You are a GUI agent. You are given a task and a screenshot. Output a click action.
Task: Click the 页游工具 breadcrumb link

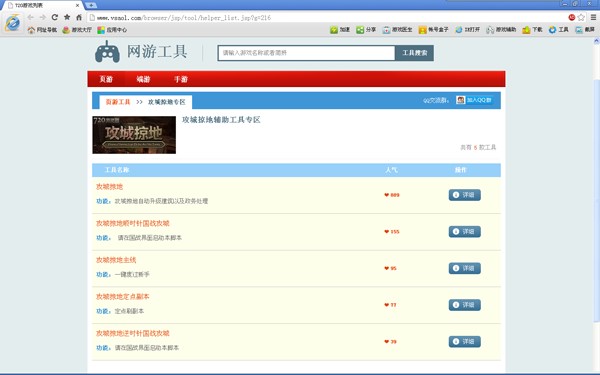(118, 102)
